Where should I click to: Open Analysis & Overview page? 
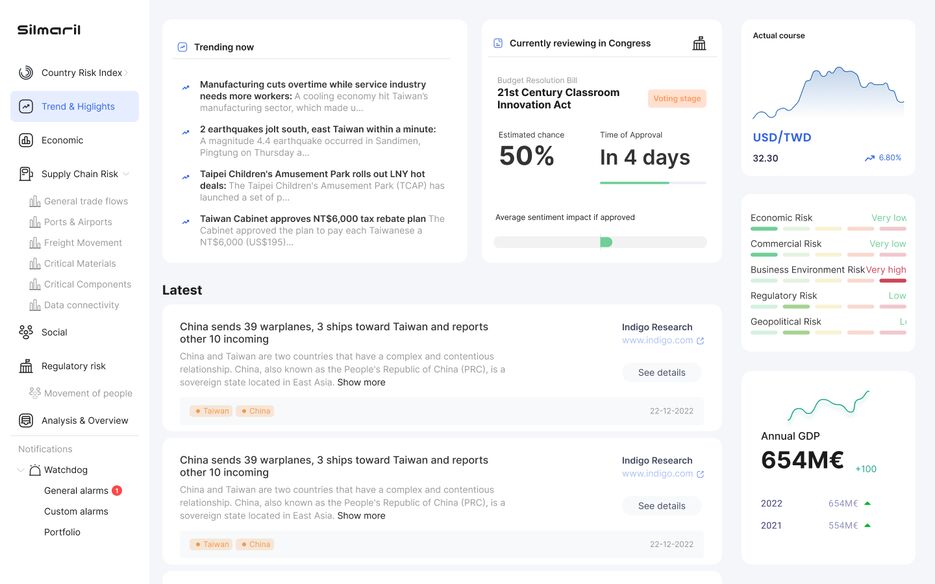coord(85,421)
